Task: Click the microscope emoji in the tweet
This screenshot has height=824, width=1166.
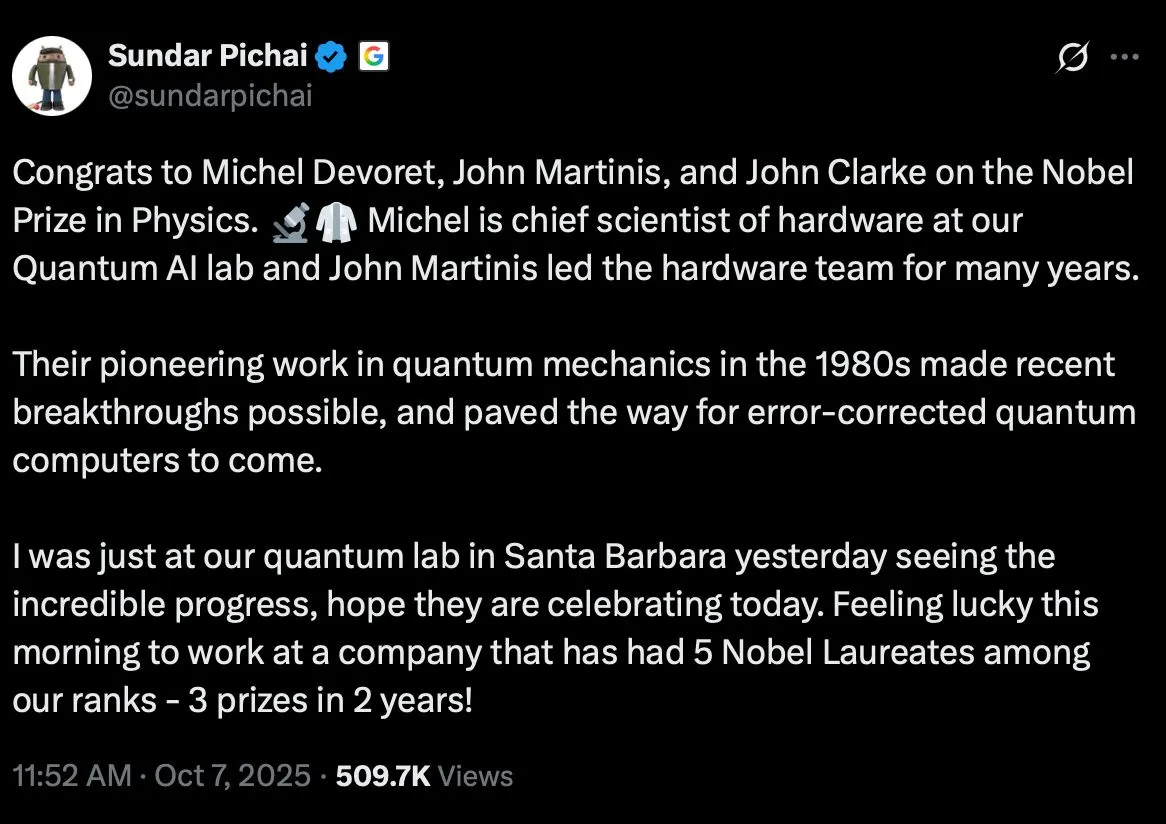Action: pyautogui.click(x=290, y=222)
